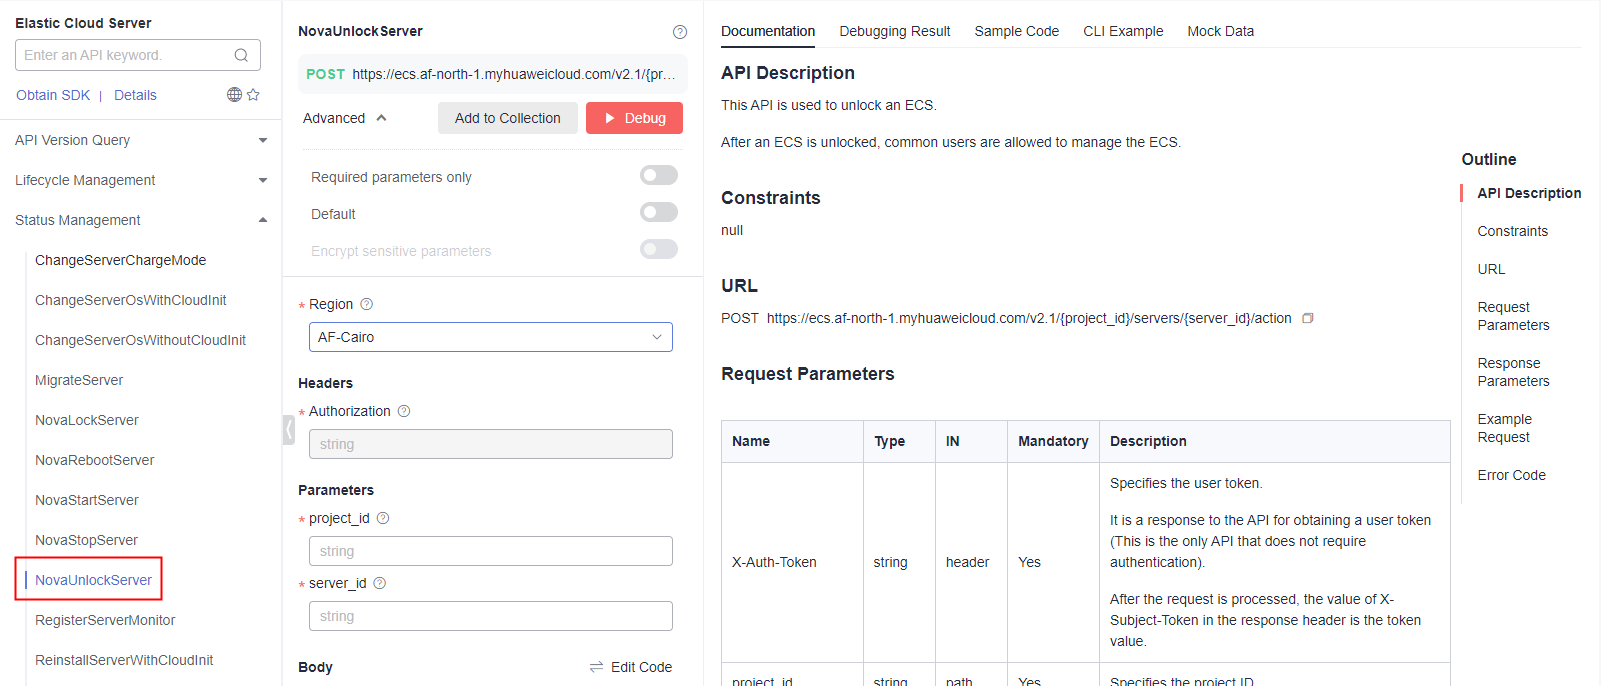Click the POST URL bar under NovaUnlockServer

493,74
